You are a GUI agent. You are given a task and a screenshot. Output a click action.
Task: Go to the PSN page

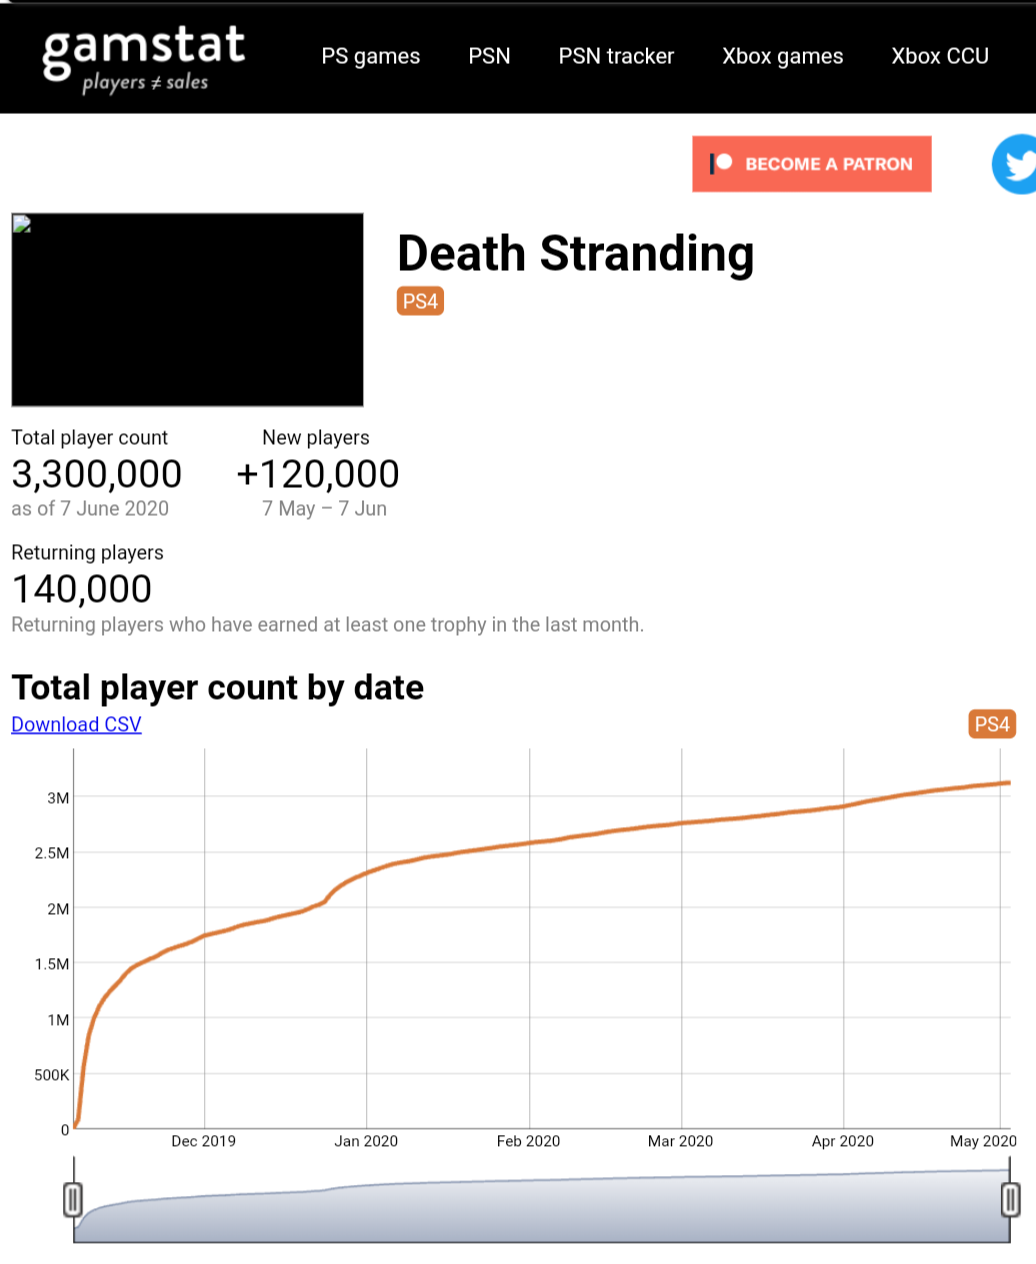[x=489, y=56]
